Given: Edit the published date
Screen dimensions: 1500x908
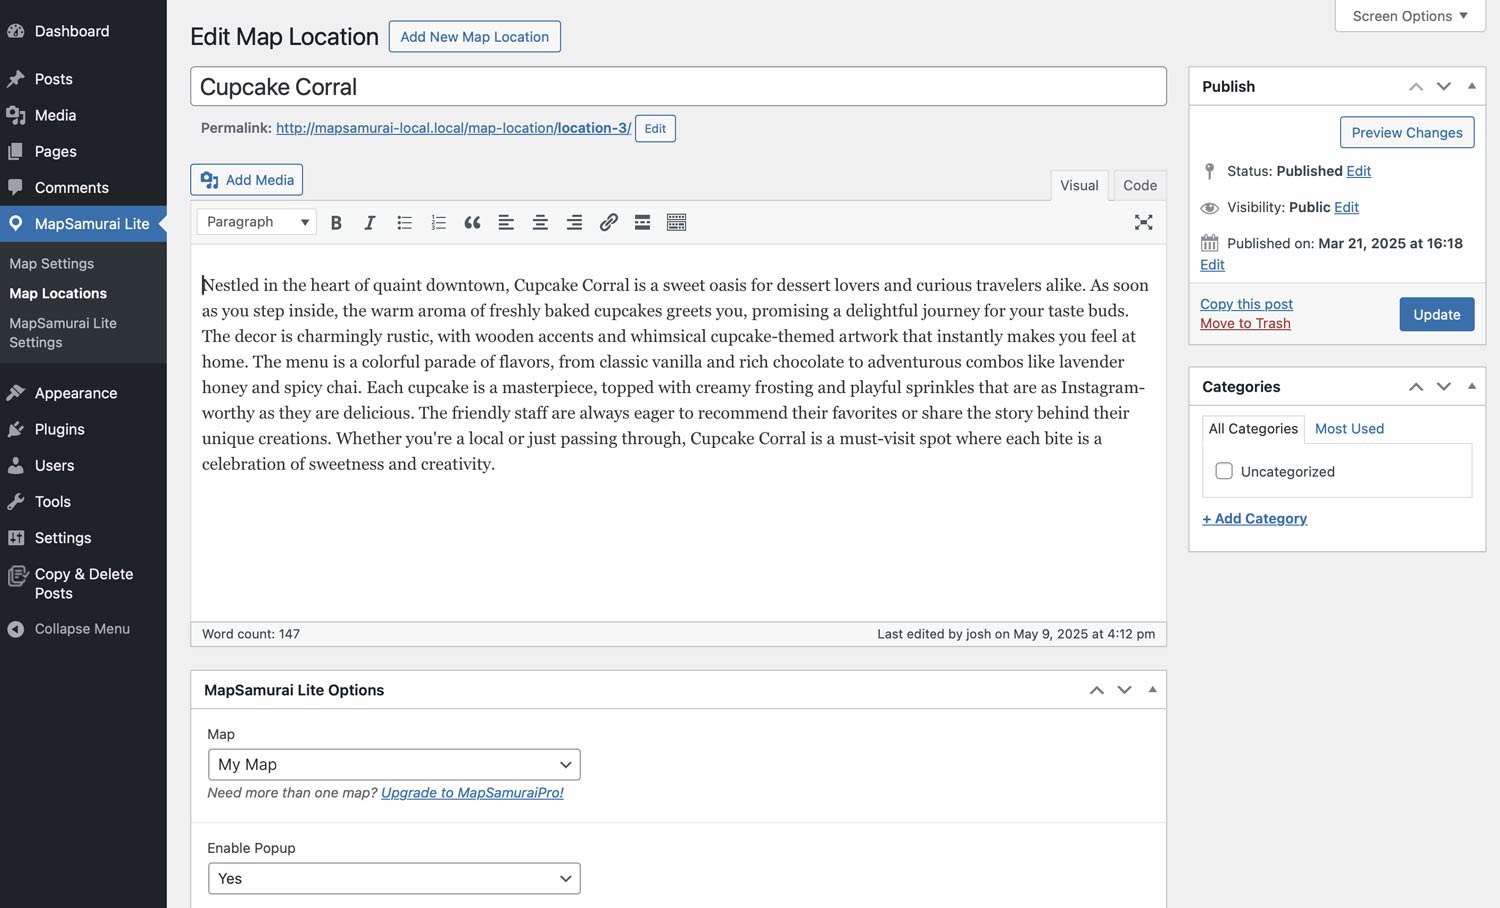Looking at the screenshot, I should click(1212, 265).
